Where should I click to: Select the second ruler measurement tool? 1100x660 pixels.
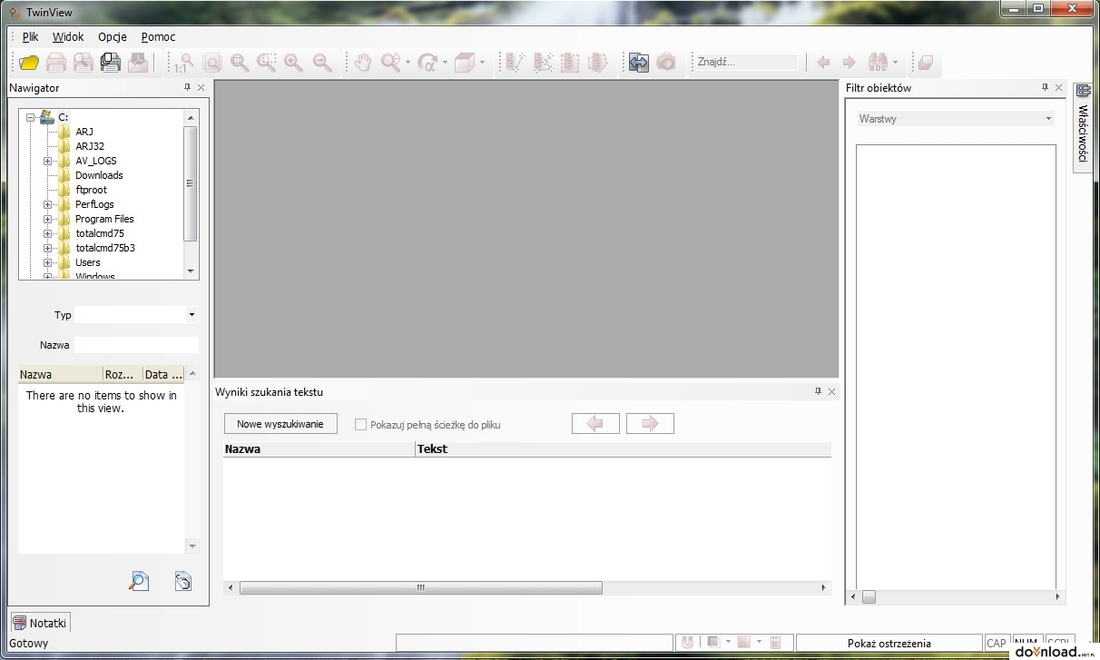(x=542, y=62)
